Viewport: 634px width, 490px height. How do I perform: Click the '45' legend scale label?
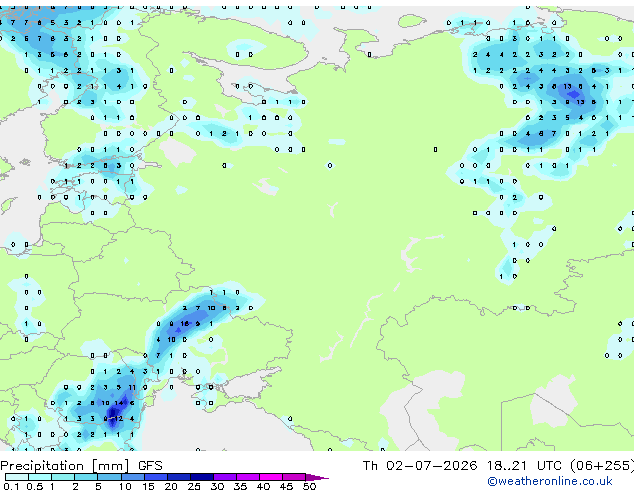pos(286,486)
